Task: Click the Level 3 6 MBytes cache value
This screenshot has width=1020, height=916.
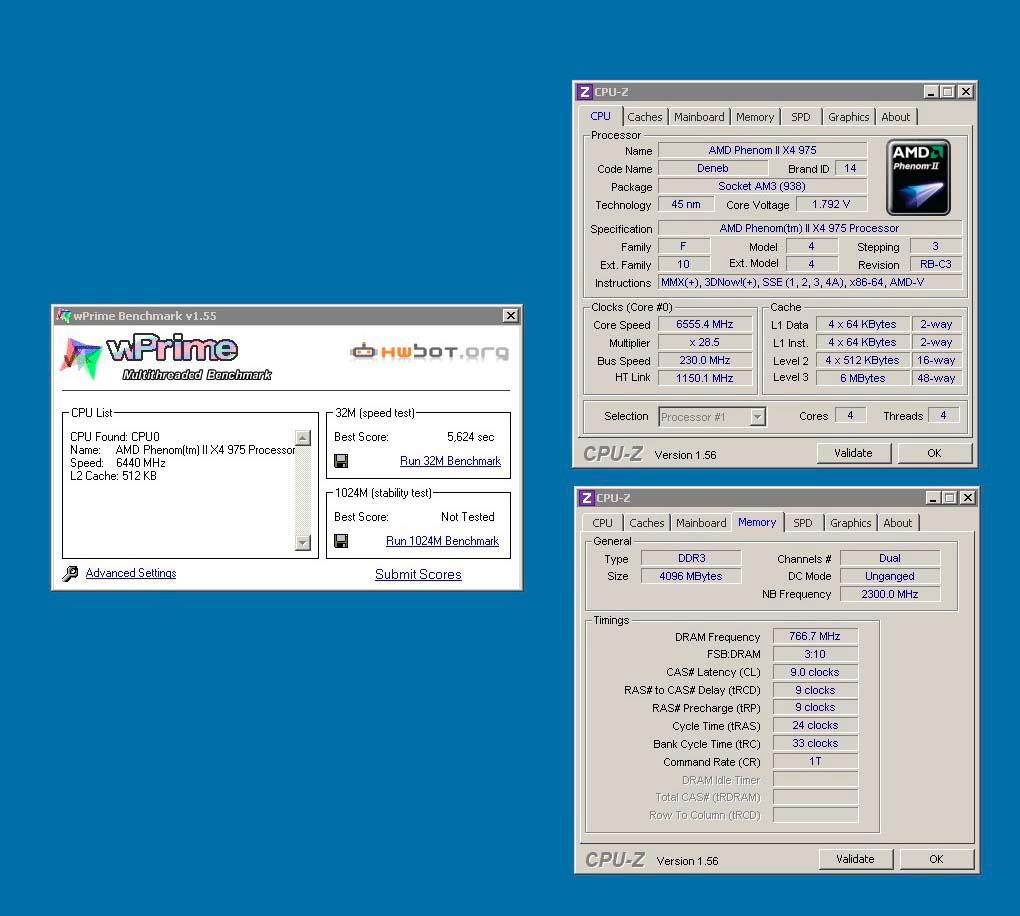Action: [x=863, y=378]
